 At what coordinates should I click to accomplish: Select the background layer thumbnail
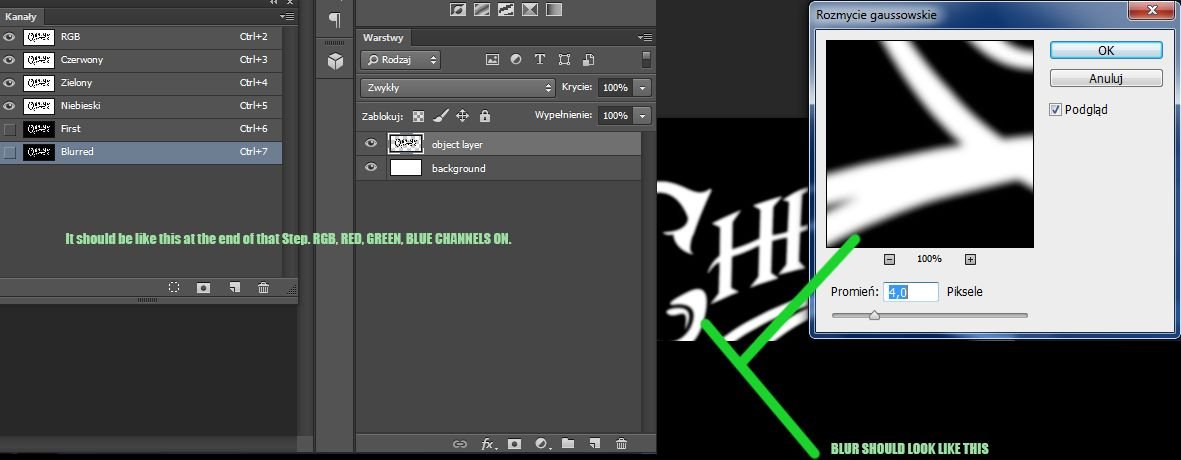pos(405,168)
